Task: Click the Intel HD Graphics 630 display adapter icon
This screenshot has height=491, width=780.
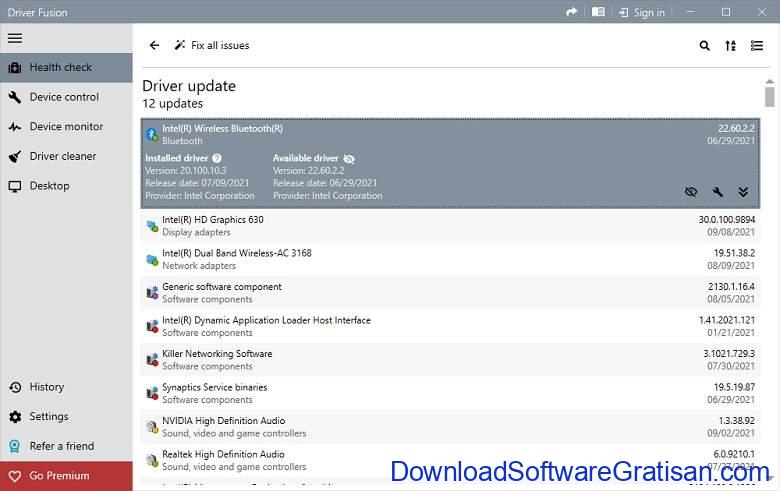Action: coord(152,226)
